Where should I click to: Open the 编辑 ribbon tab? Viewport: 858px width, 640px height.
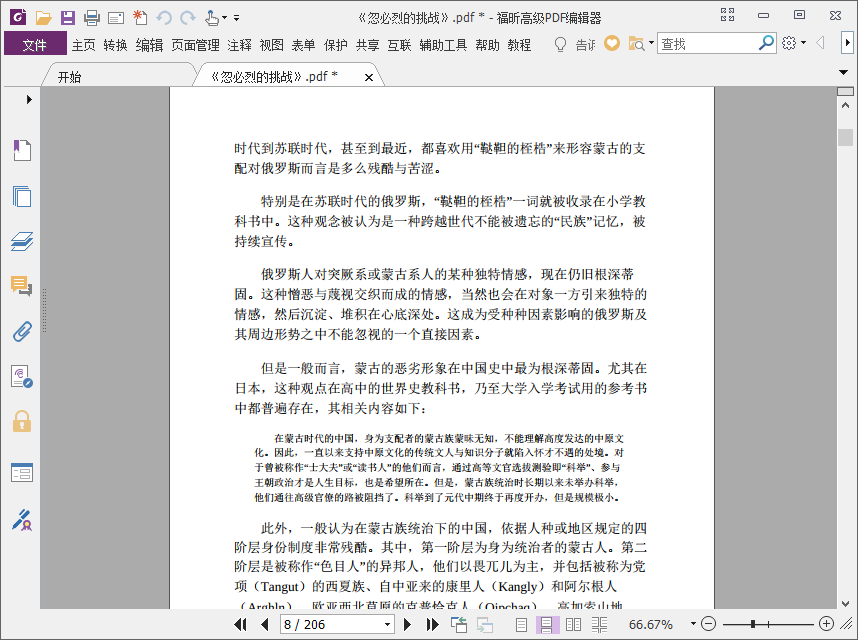pos(149,45)
